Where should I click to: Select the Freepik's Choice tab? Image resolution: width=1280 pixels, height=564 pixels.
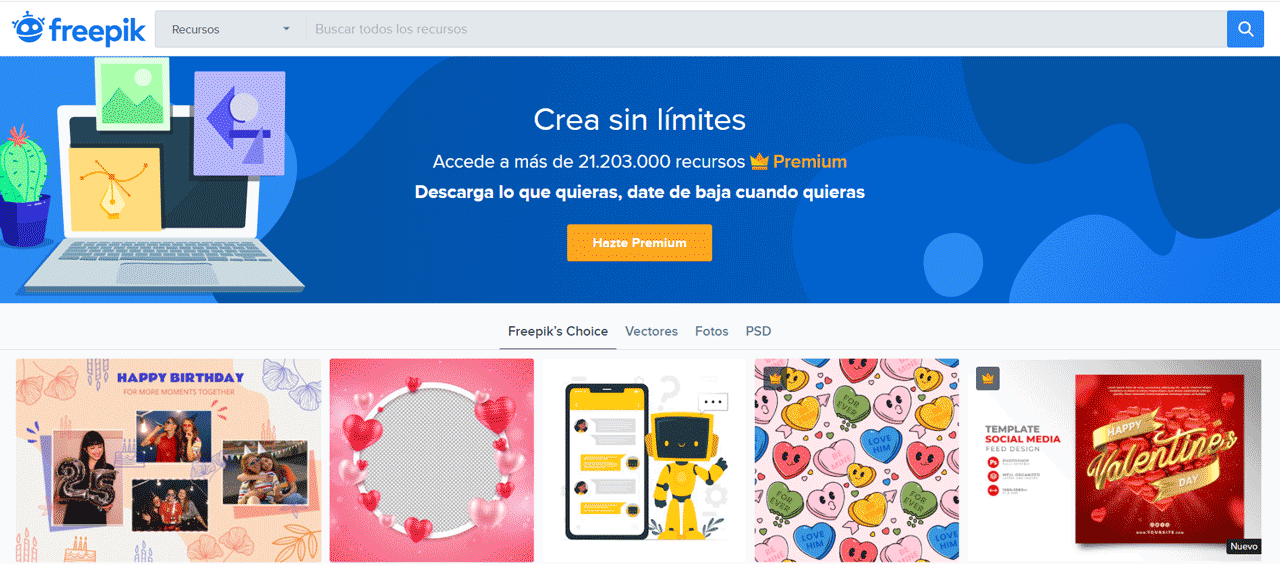[x=558, y=331]
